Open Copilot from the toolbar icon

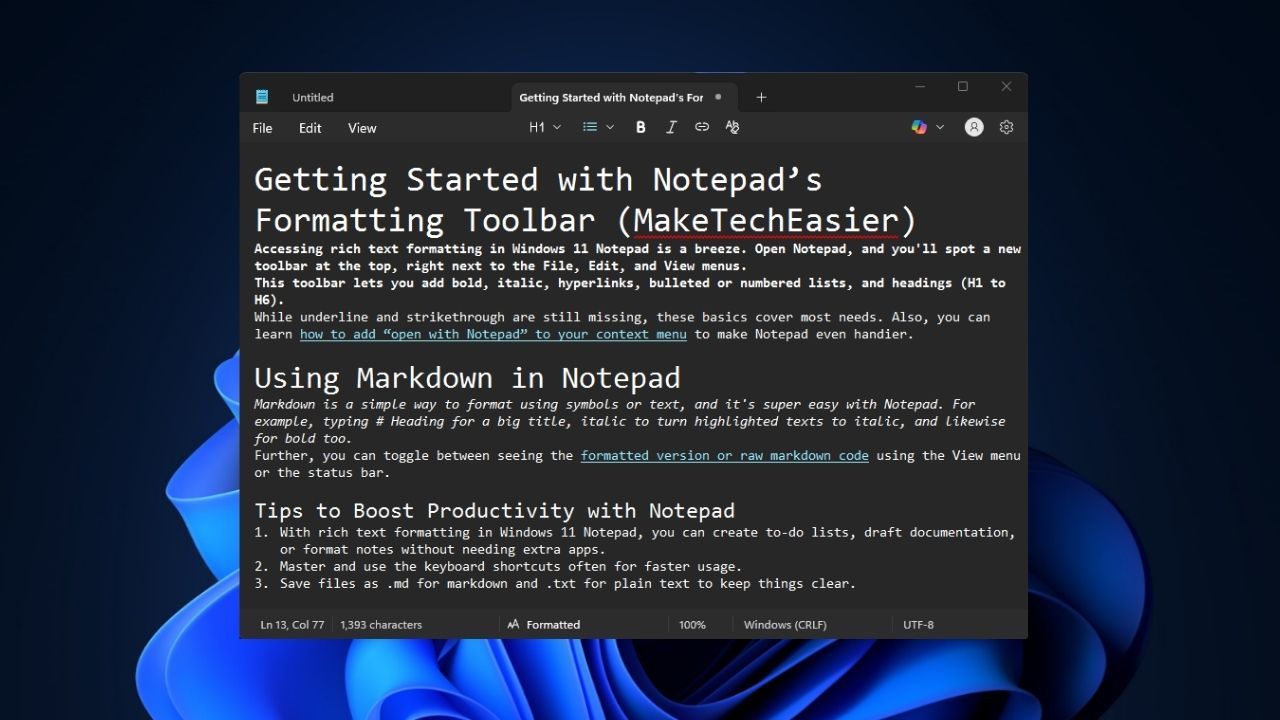click(918, 127)
